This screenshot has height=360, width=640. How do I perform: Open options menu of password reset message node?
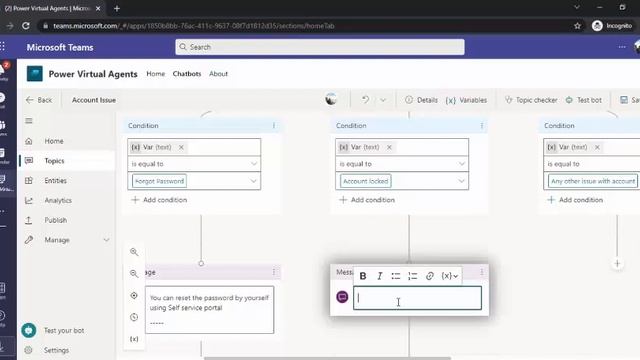click(x=274, y=272)
